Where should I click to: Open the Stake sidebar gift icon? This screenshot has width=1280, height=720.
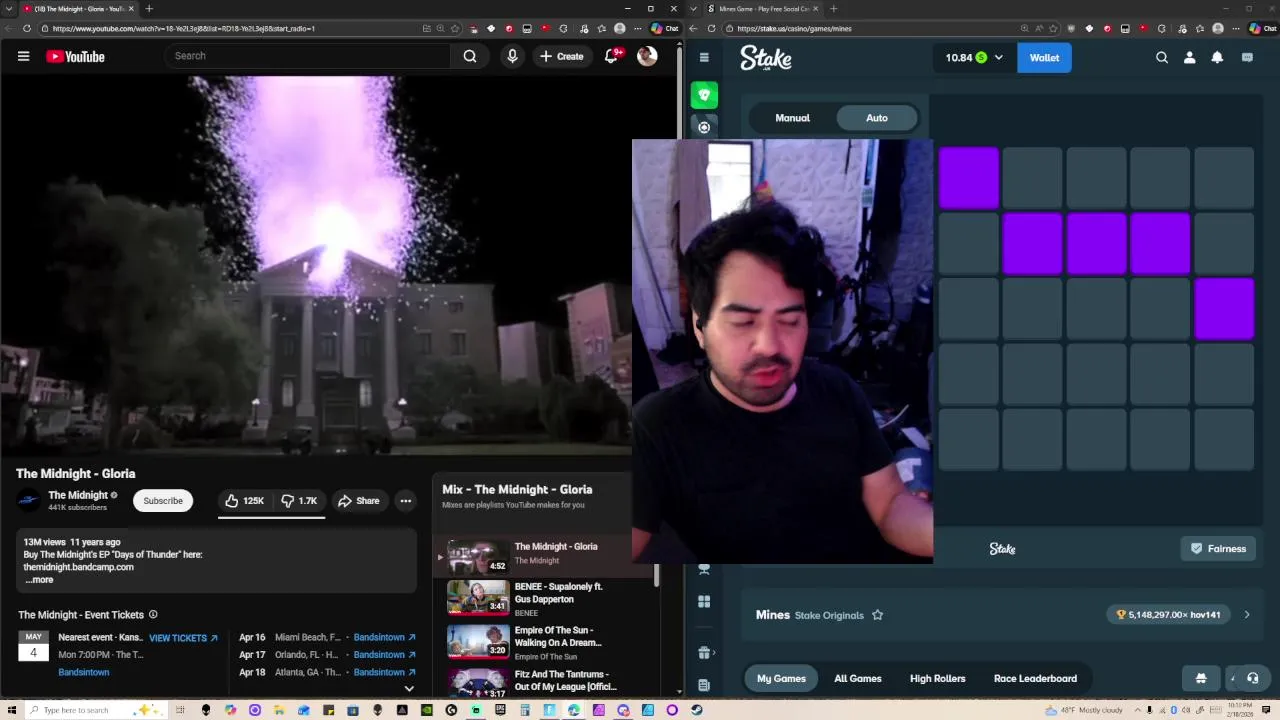[704, 652]
